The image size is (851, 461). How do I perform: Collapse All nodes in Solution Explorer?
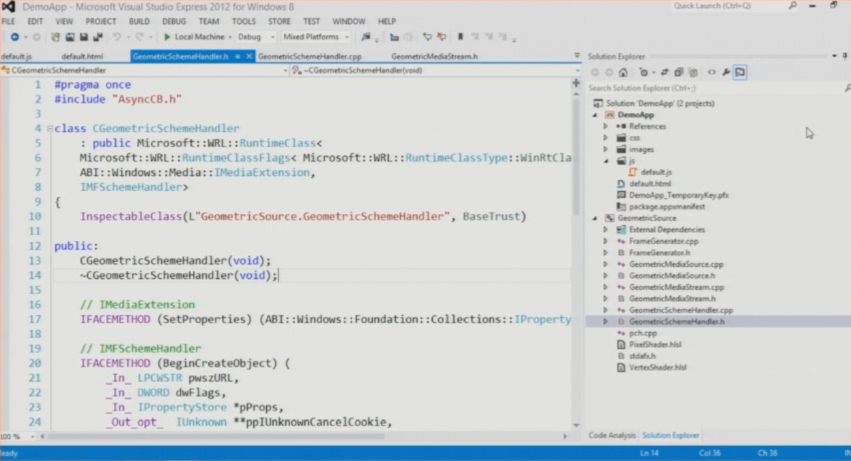click(x=678, y=72)
